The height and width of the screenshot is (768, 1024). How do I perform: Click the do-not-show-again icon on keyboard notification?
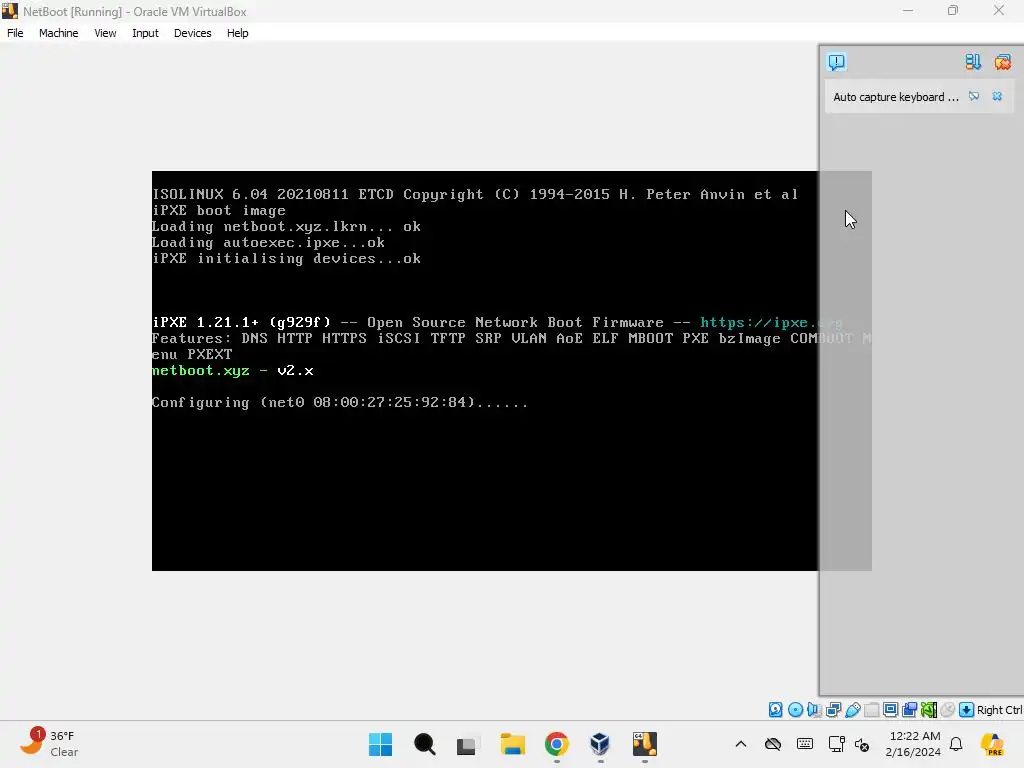974,97
